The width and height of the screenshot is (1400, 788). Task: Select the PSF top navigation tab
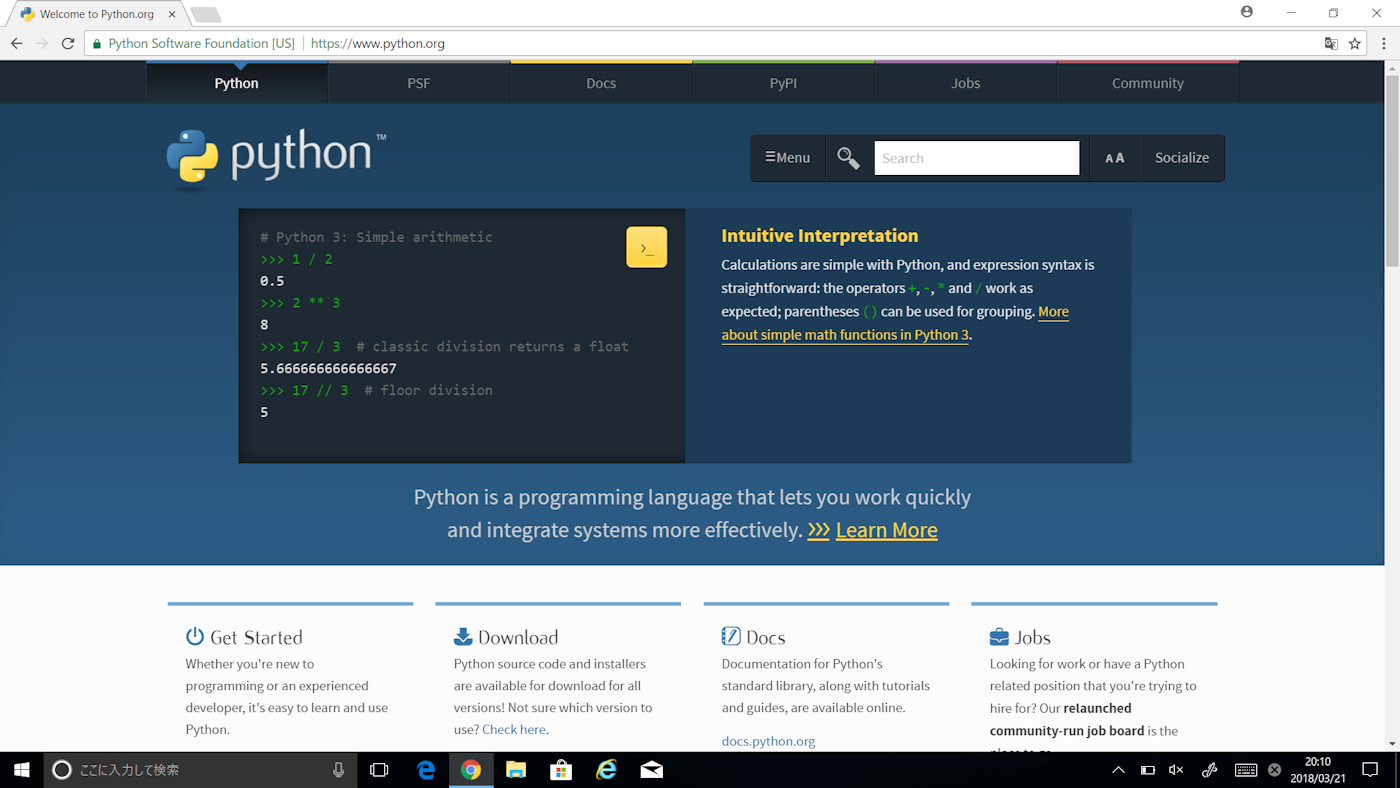click(x=419, y=83)
